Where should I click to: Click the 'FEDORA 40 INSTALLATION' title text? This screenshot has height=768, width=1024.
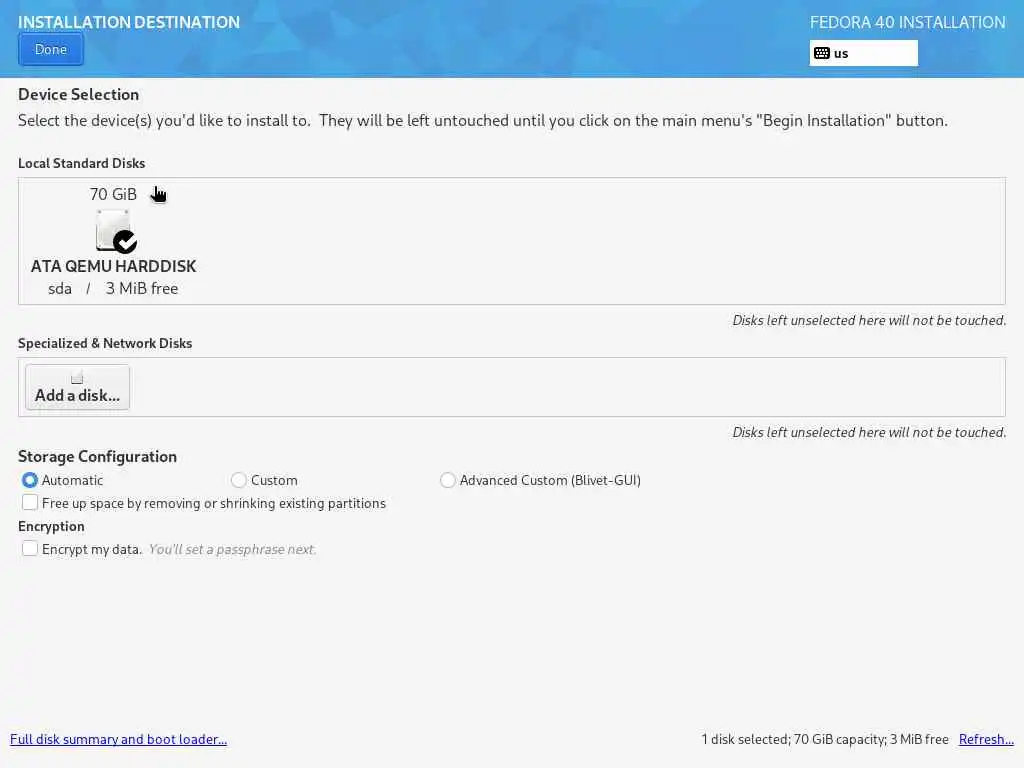(x=908, y=22)
